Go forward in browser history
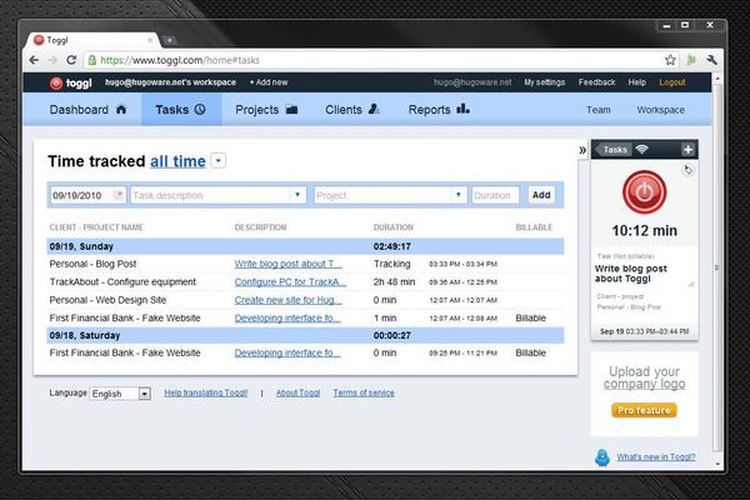Screen dimensions: 750x500 tap(53, 60)
